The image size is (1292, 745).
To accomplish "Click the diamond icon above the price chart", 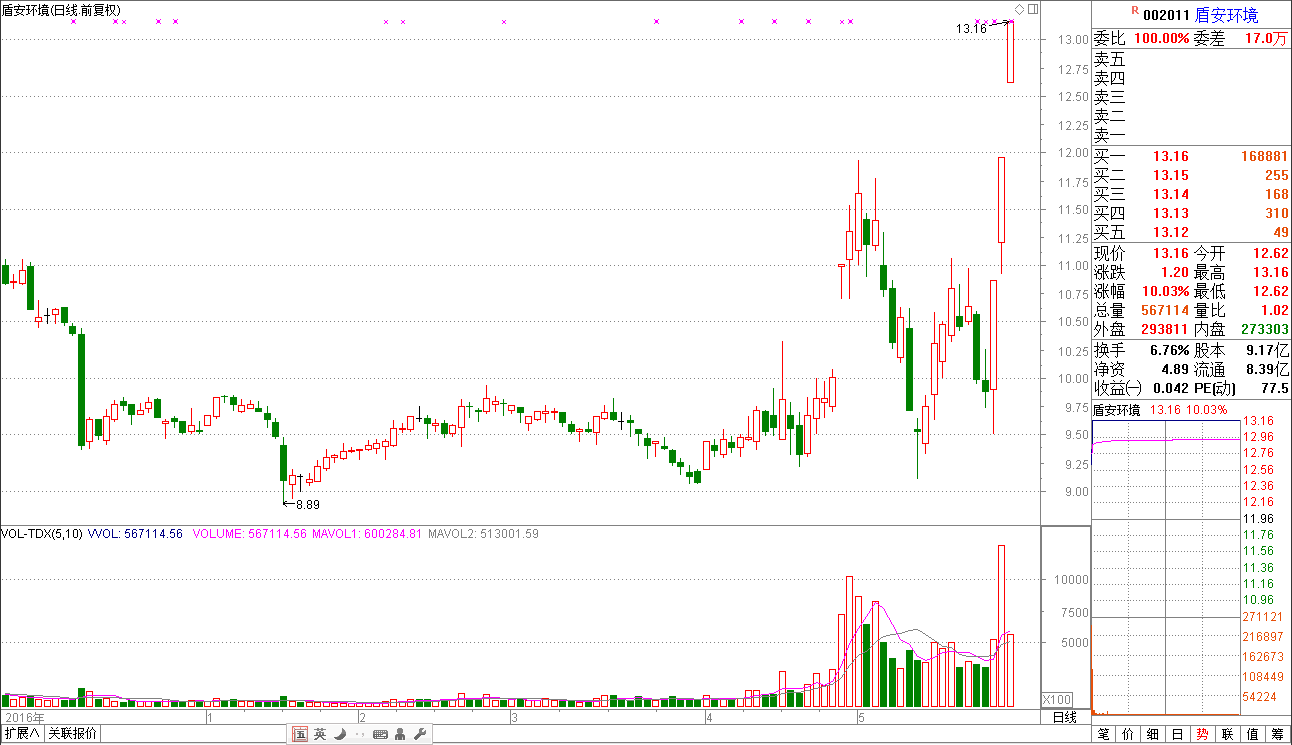I will (x=1019, y=9).
